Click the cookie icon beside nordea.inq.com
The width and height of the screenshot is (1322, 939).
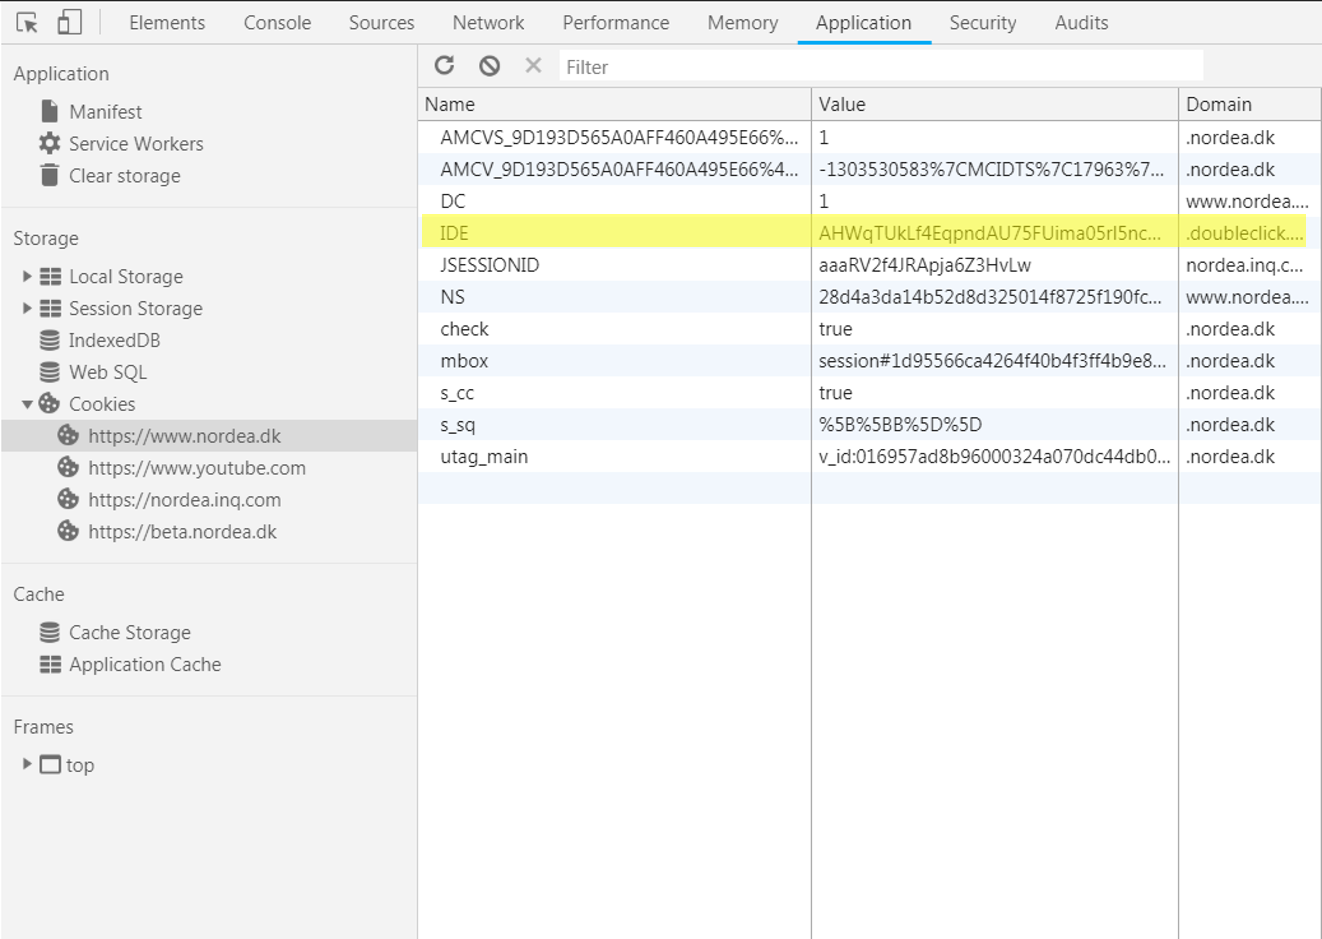click(68, 499)
